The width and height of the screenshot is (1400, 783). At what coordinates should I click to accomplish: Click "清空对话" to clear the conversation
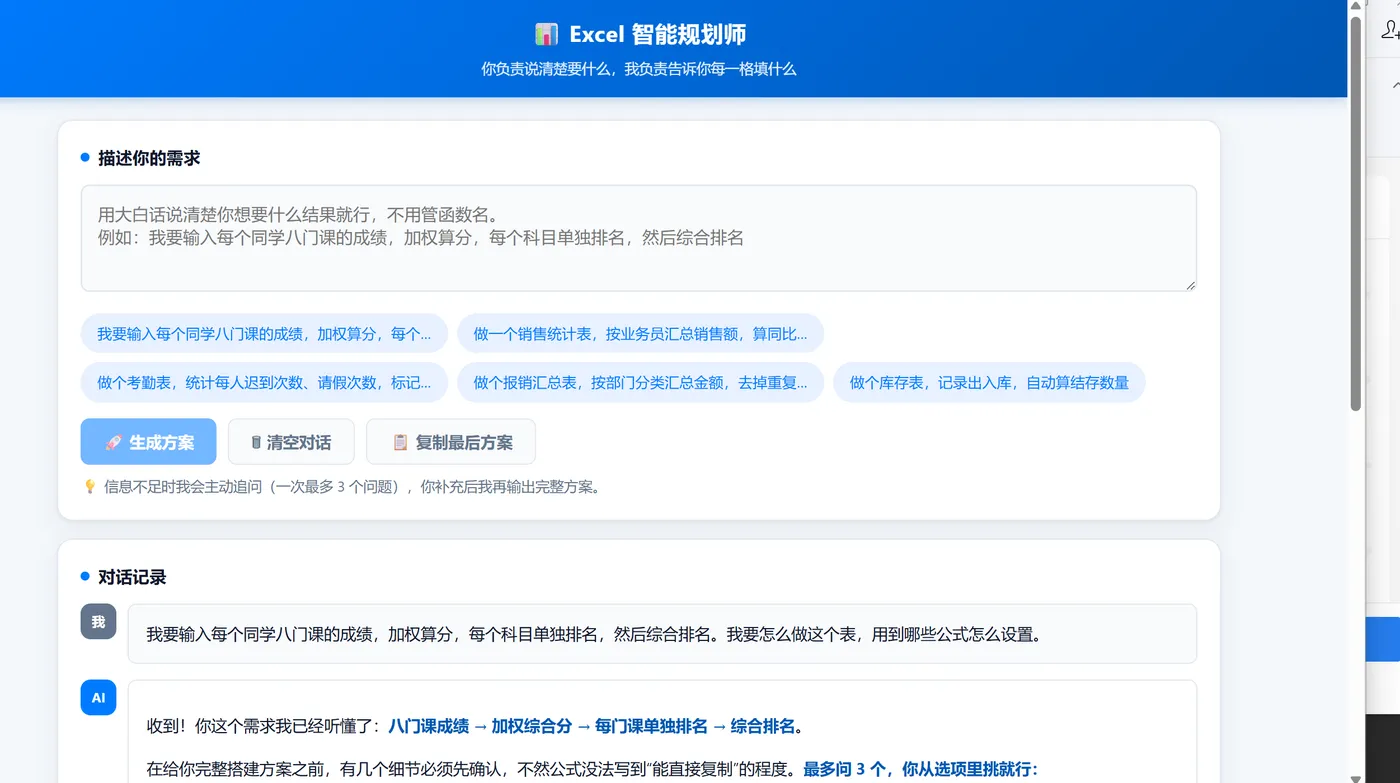[291, 442]
